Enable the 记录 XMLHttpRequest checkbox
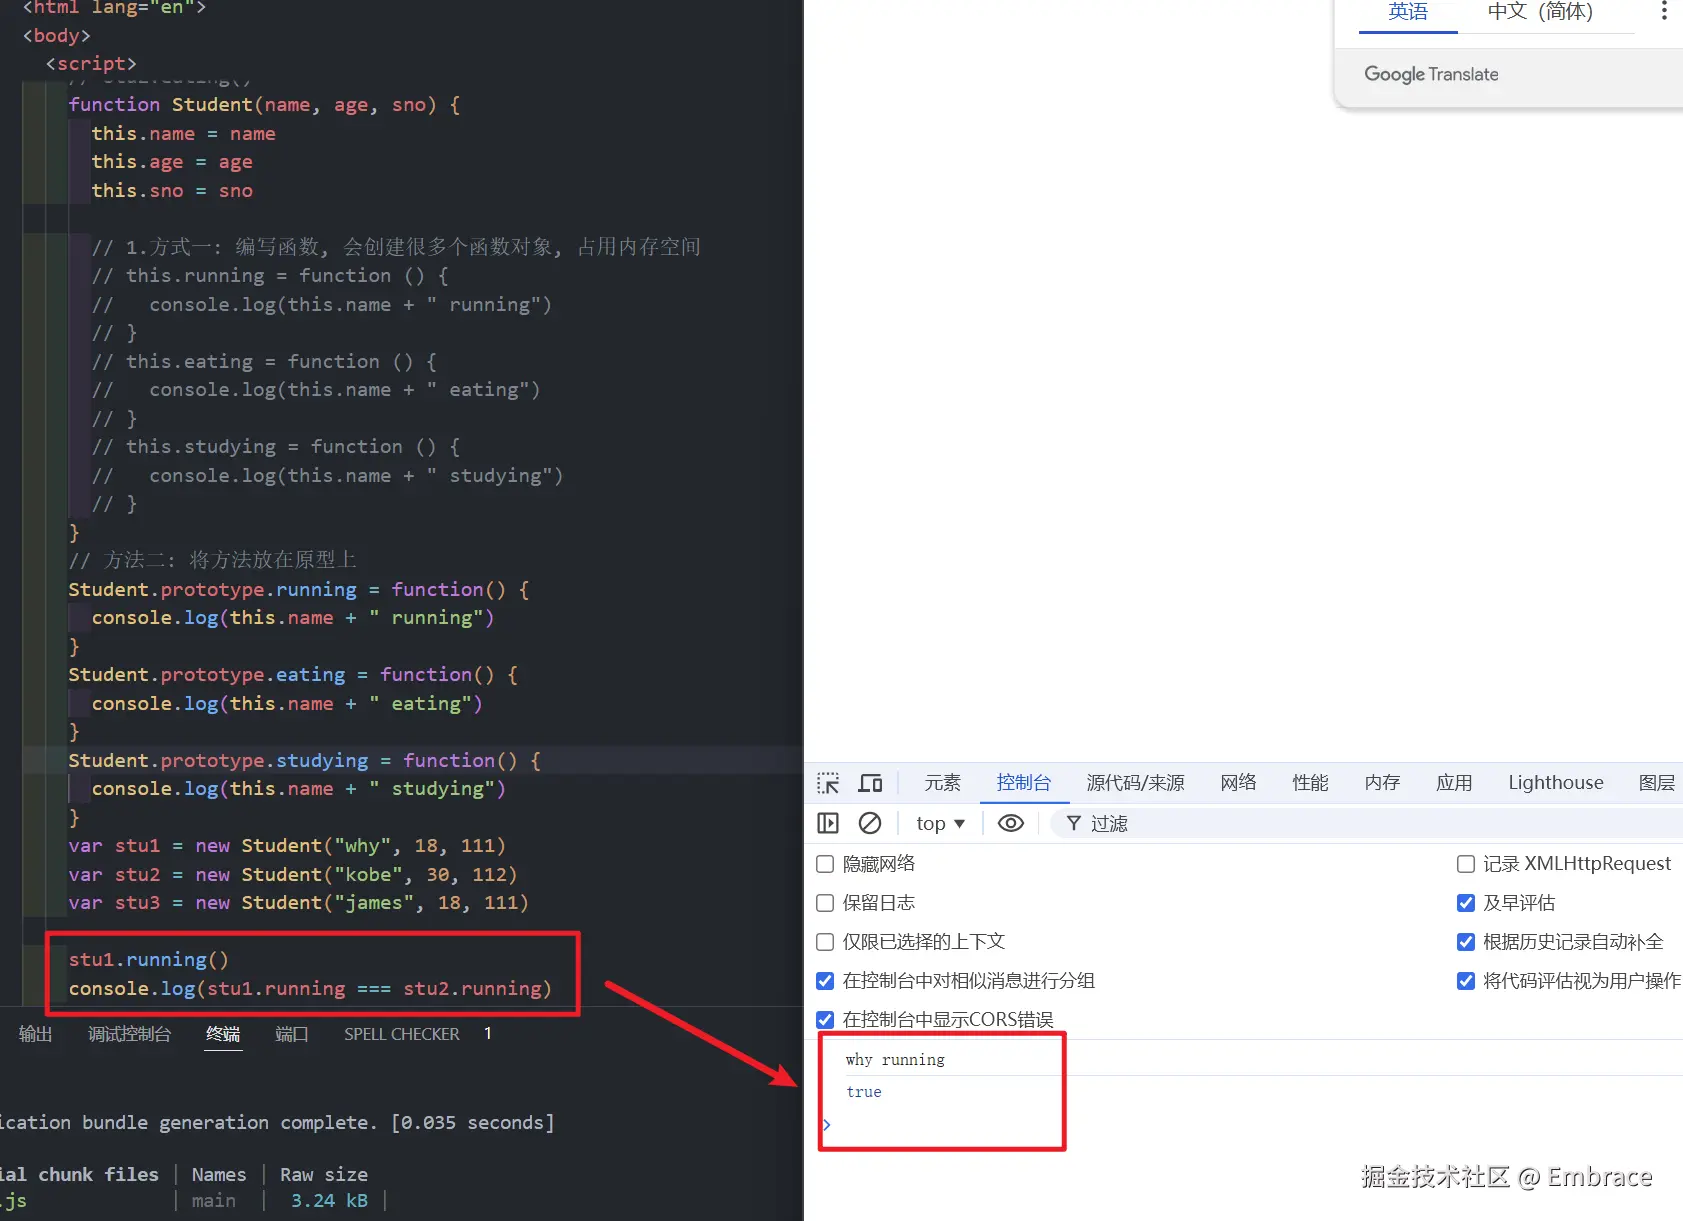1683x1221 pixels. pos(1466,864)
